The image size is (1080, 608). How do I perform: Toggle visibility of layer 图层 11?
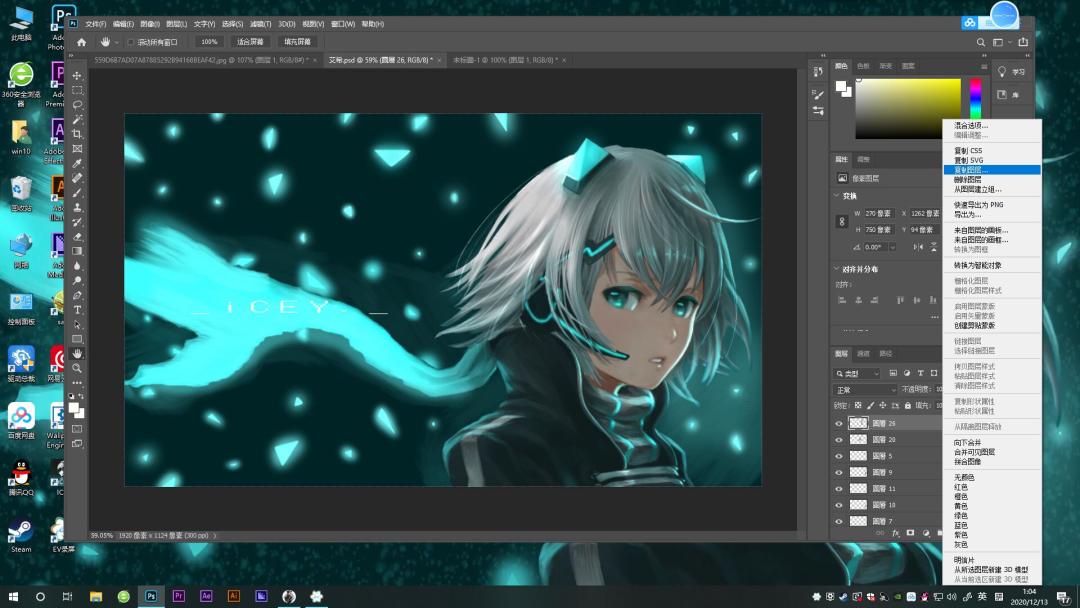(x=839, y=489)
